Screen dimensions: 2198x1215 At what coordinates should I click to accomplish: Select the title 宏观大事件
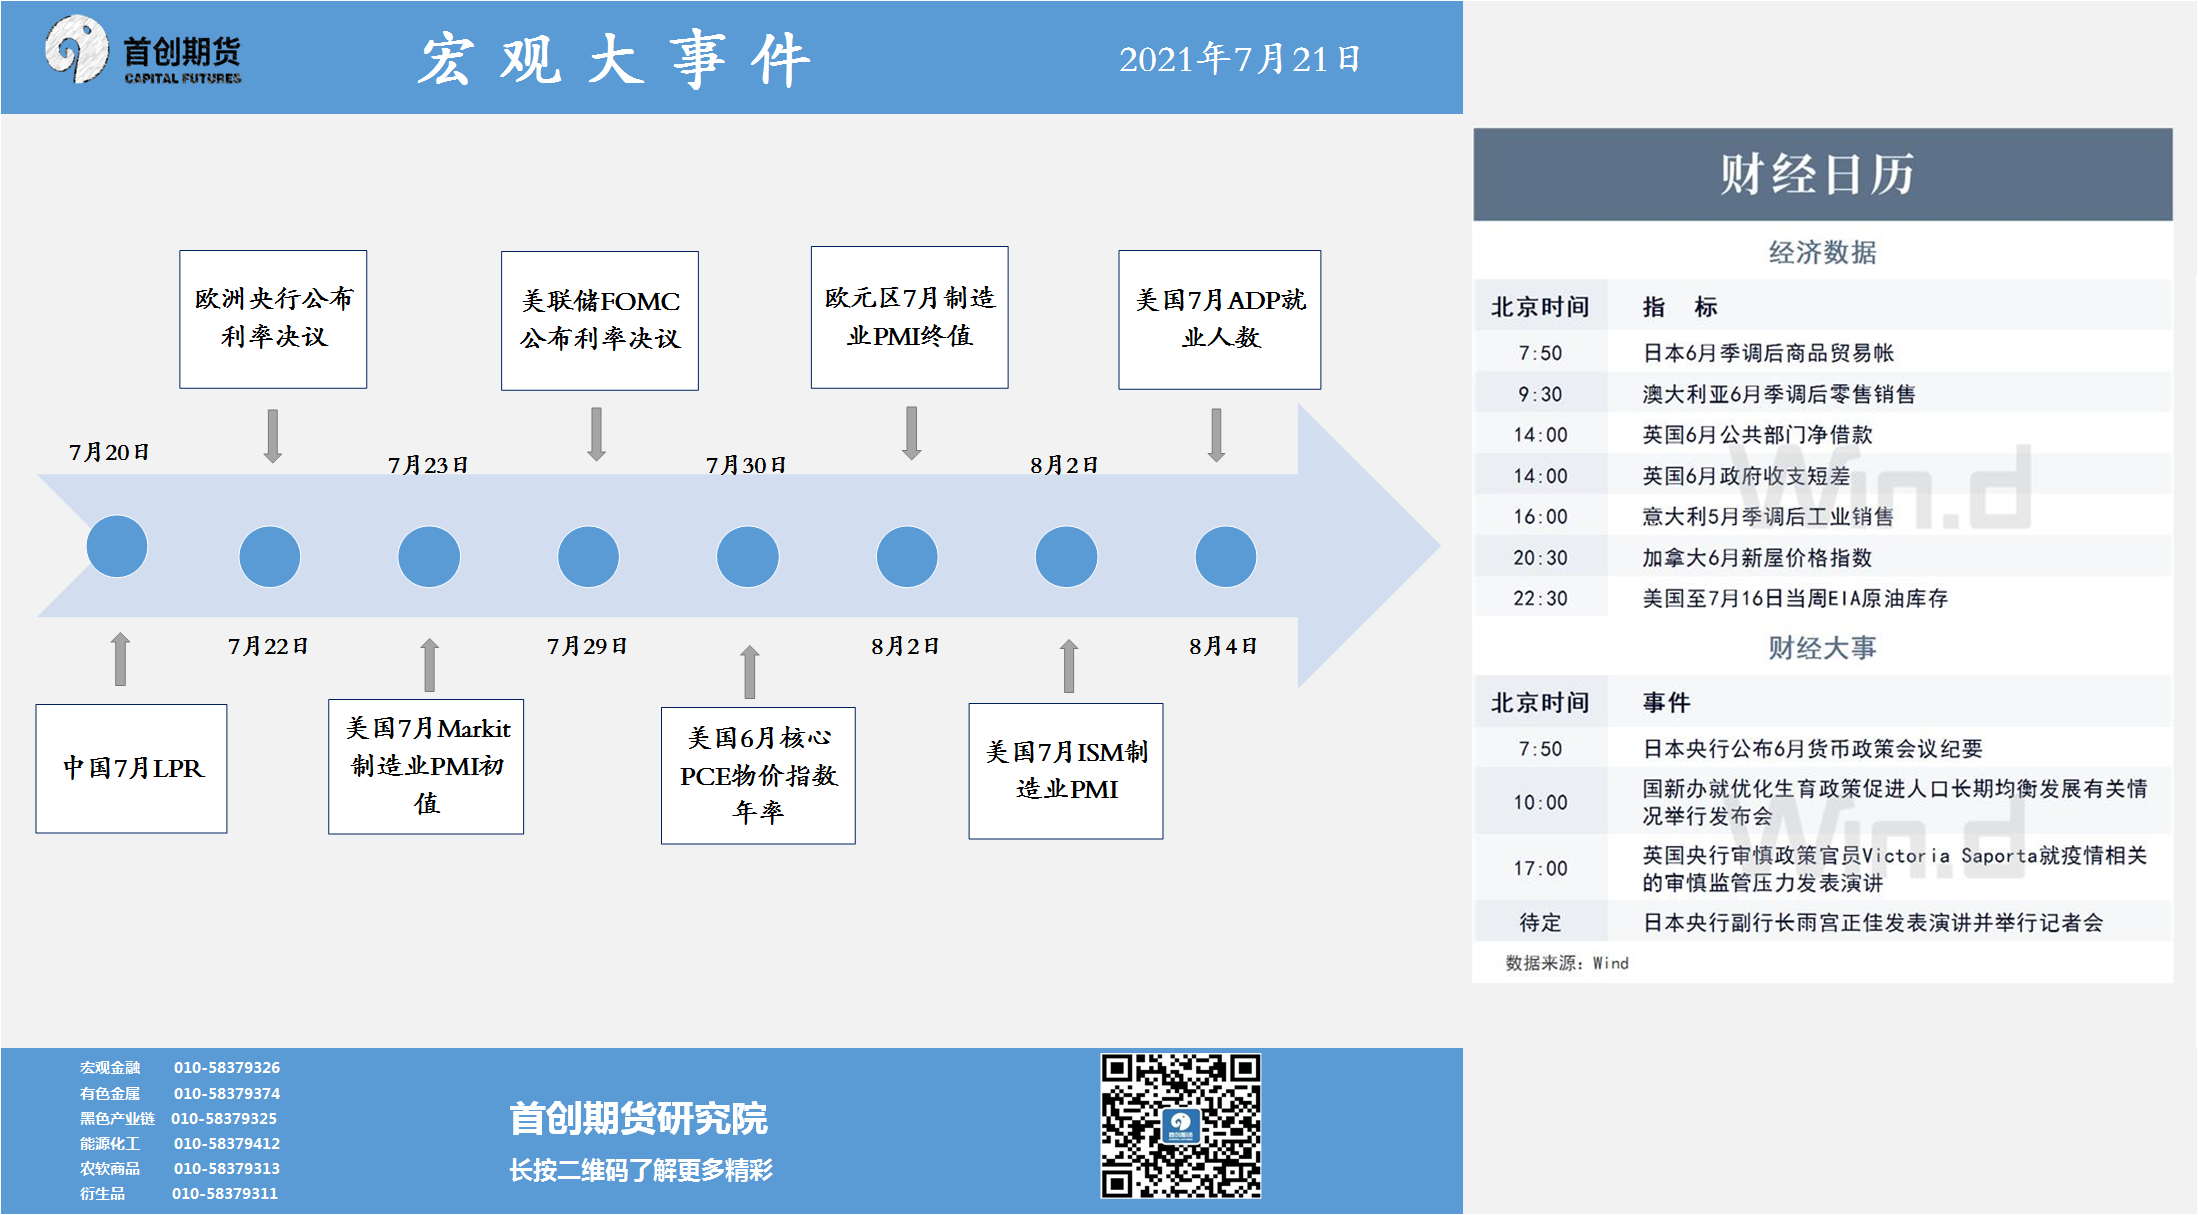pyautogui.click(x=614, y=60)
